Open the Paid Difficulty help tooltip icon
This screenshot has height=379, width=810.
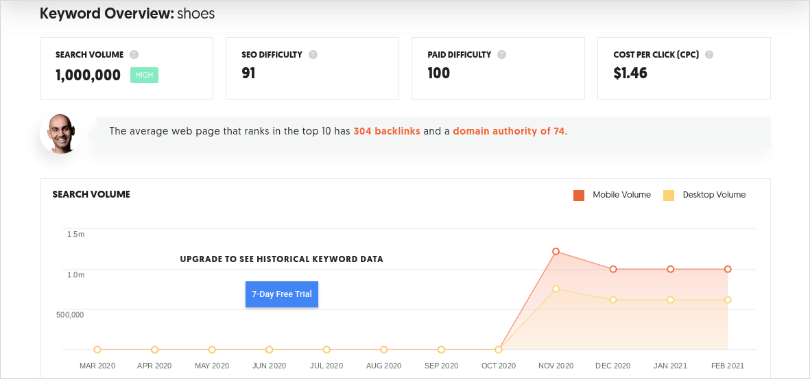click(x=502, y=54)
